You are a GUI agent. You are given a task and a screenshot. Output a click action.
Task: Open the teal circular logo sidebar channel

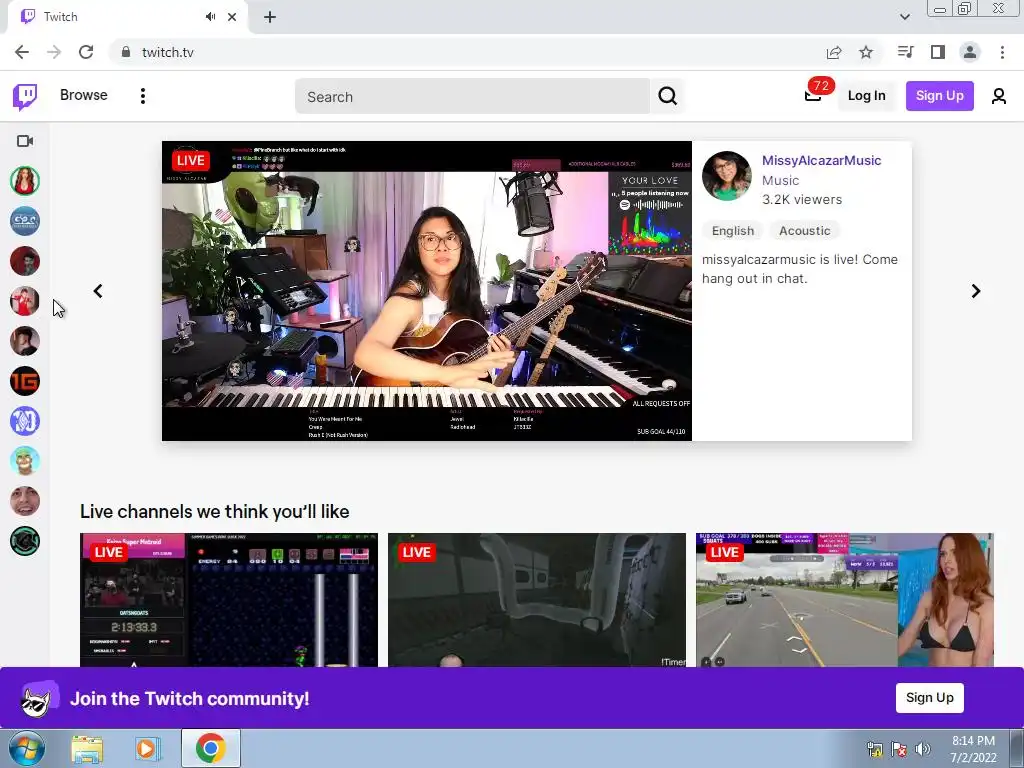pyautogui.click(x=25, y=541)
